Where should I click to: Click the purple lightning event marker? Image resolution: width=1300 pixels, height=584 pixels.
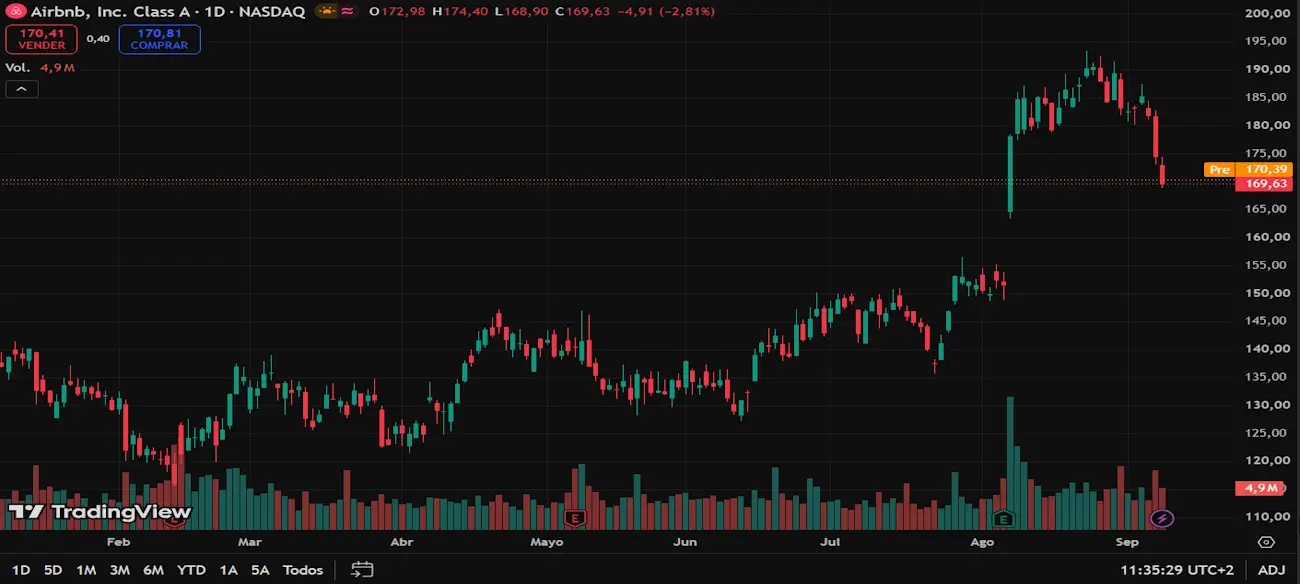pyautogui.click(x=1162, y=518)
